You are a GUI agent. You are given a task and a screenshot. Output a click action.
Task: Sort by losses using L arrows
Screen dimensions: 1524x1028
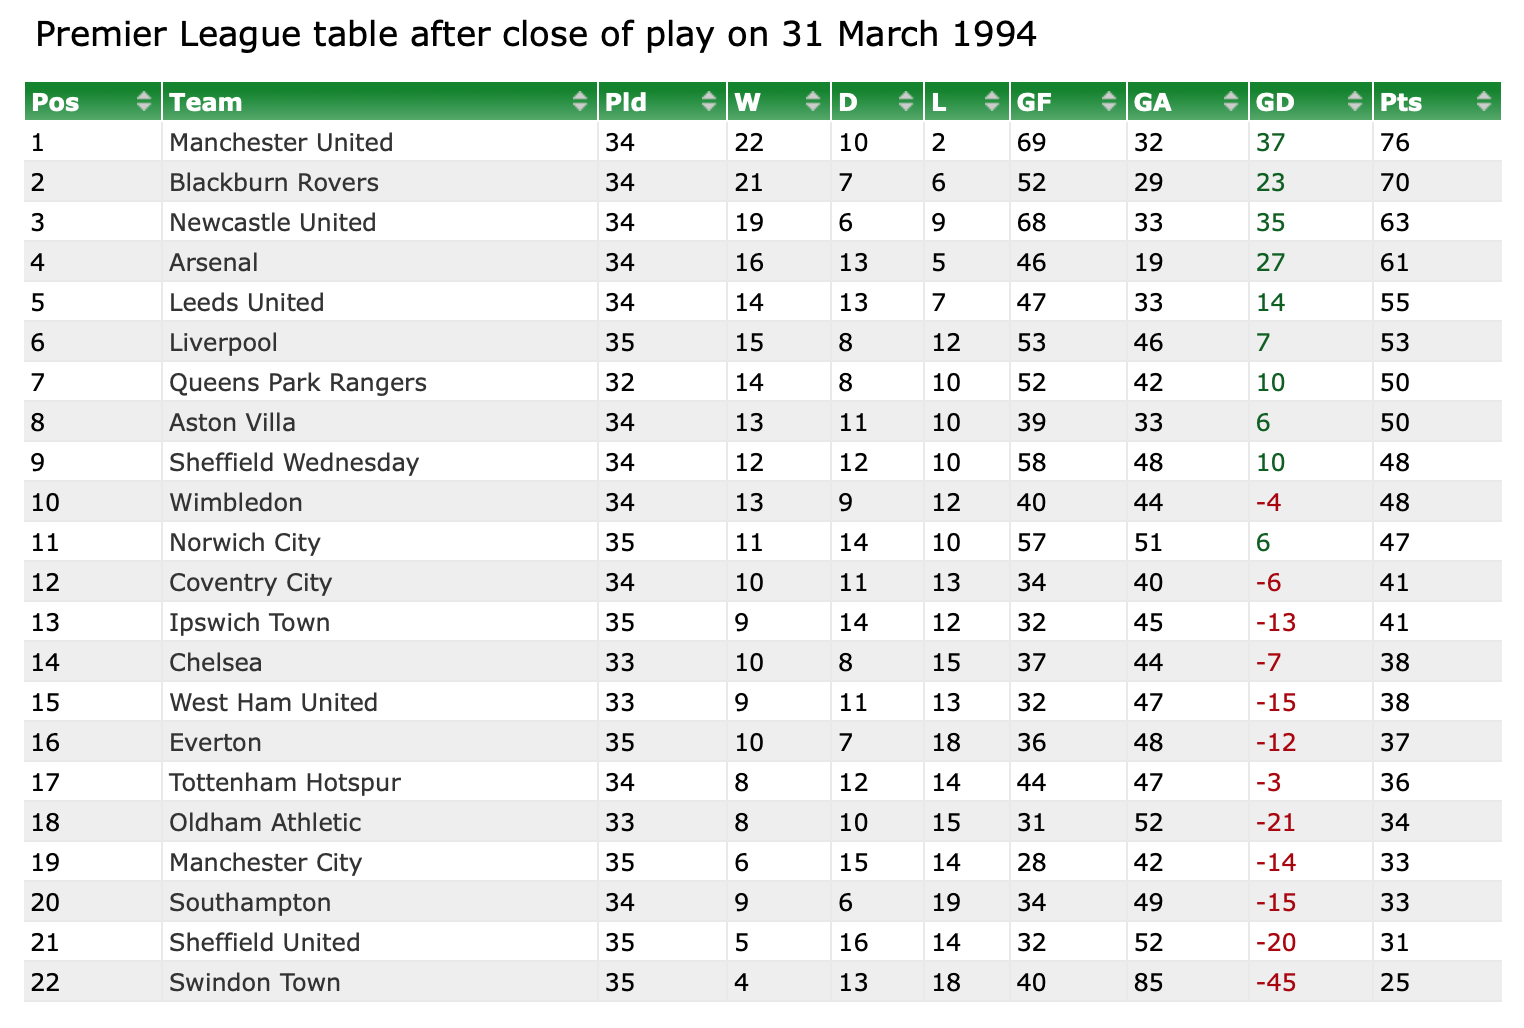tap(992, 101)
